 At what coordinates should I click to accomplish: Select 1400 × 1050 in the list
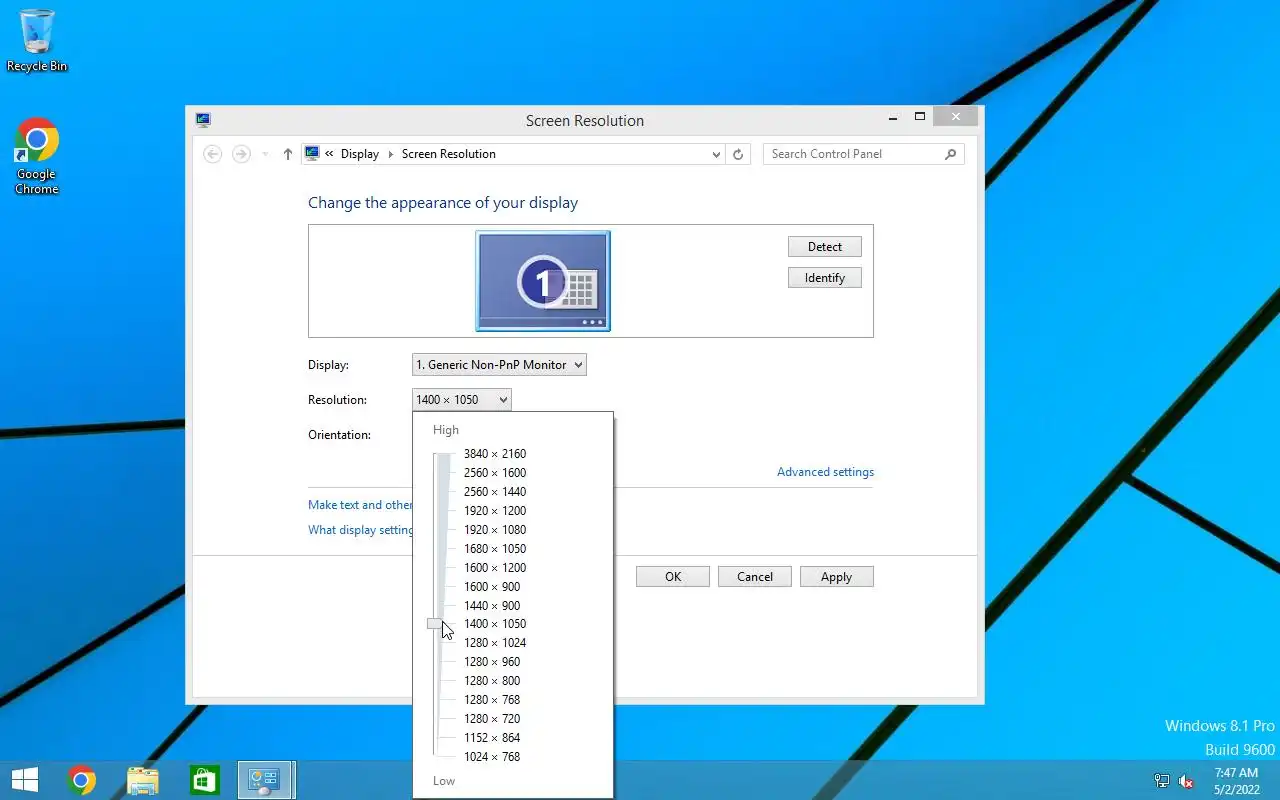point(495,624)
